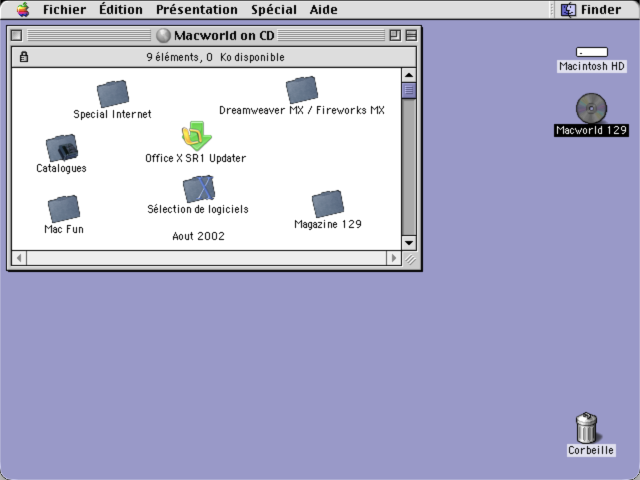This screenshot has width=640, height=480.
Task: Open the Dreamweaver MX / Fireworks MX folder
Action: click(302, 89)
